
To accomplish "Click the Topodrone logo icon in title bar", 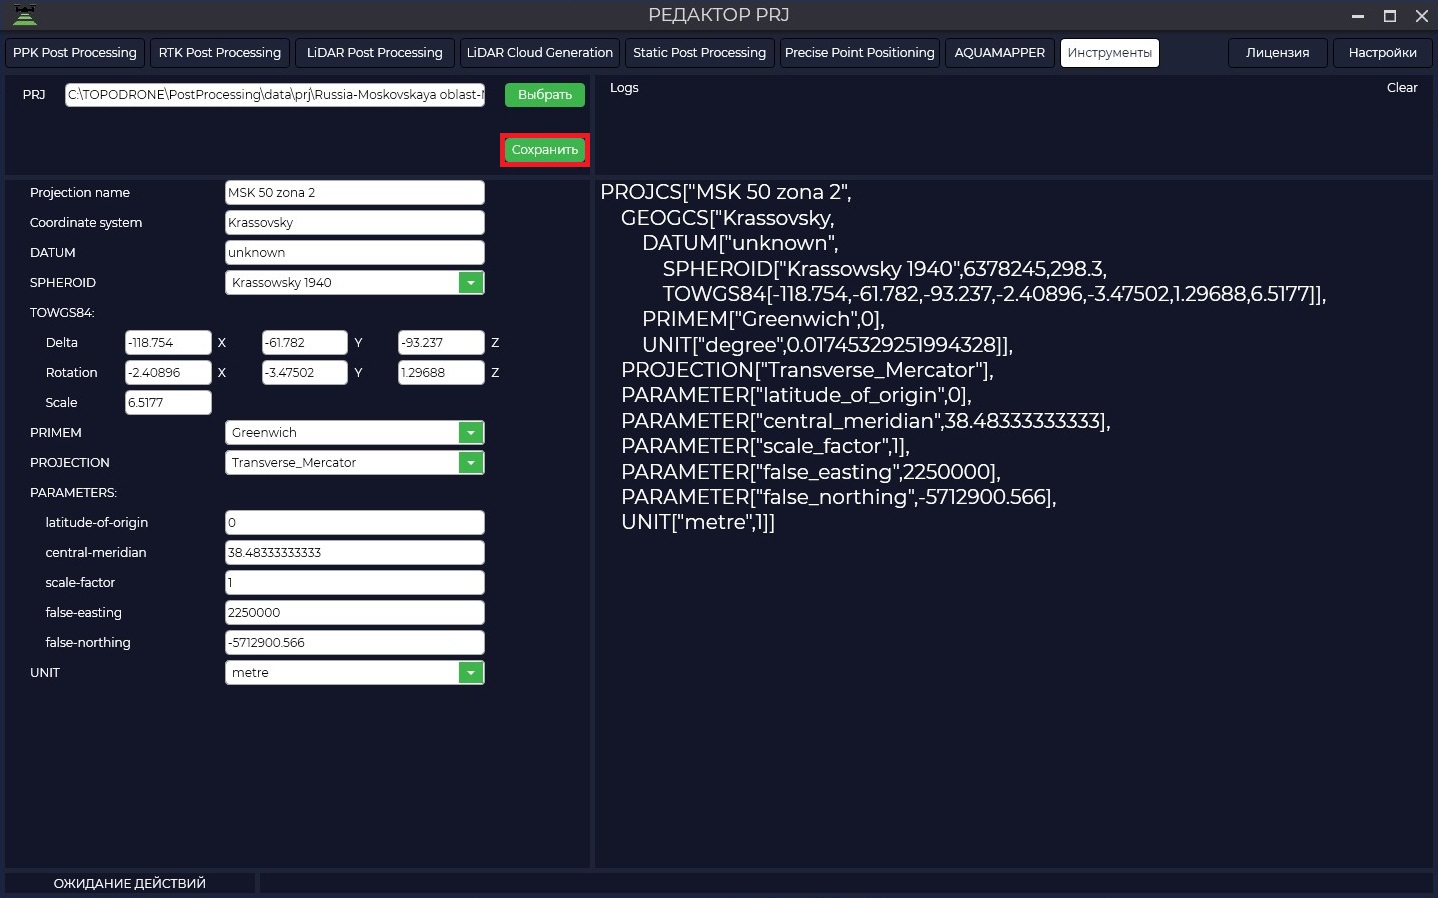I will click(25, 15).
